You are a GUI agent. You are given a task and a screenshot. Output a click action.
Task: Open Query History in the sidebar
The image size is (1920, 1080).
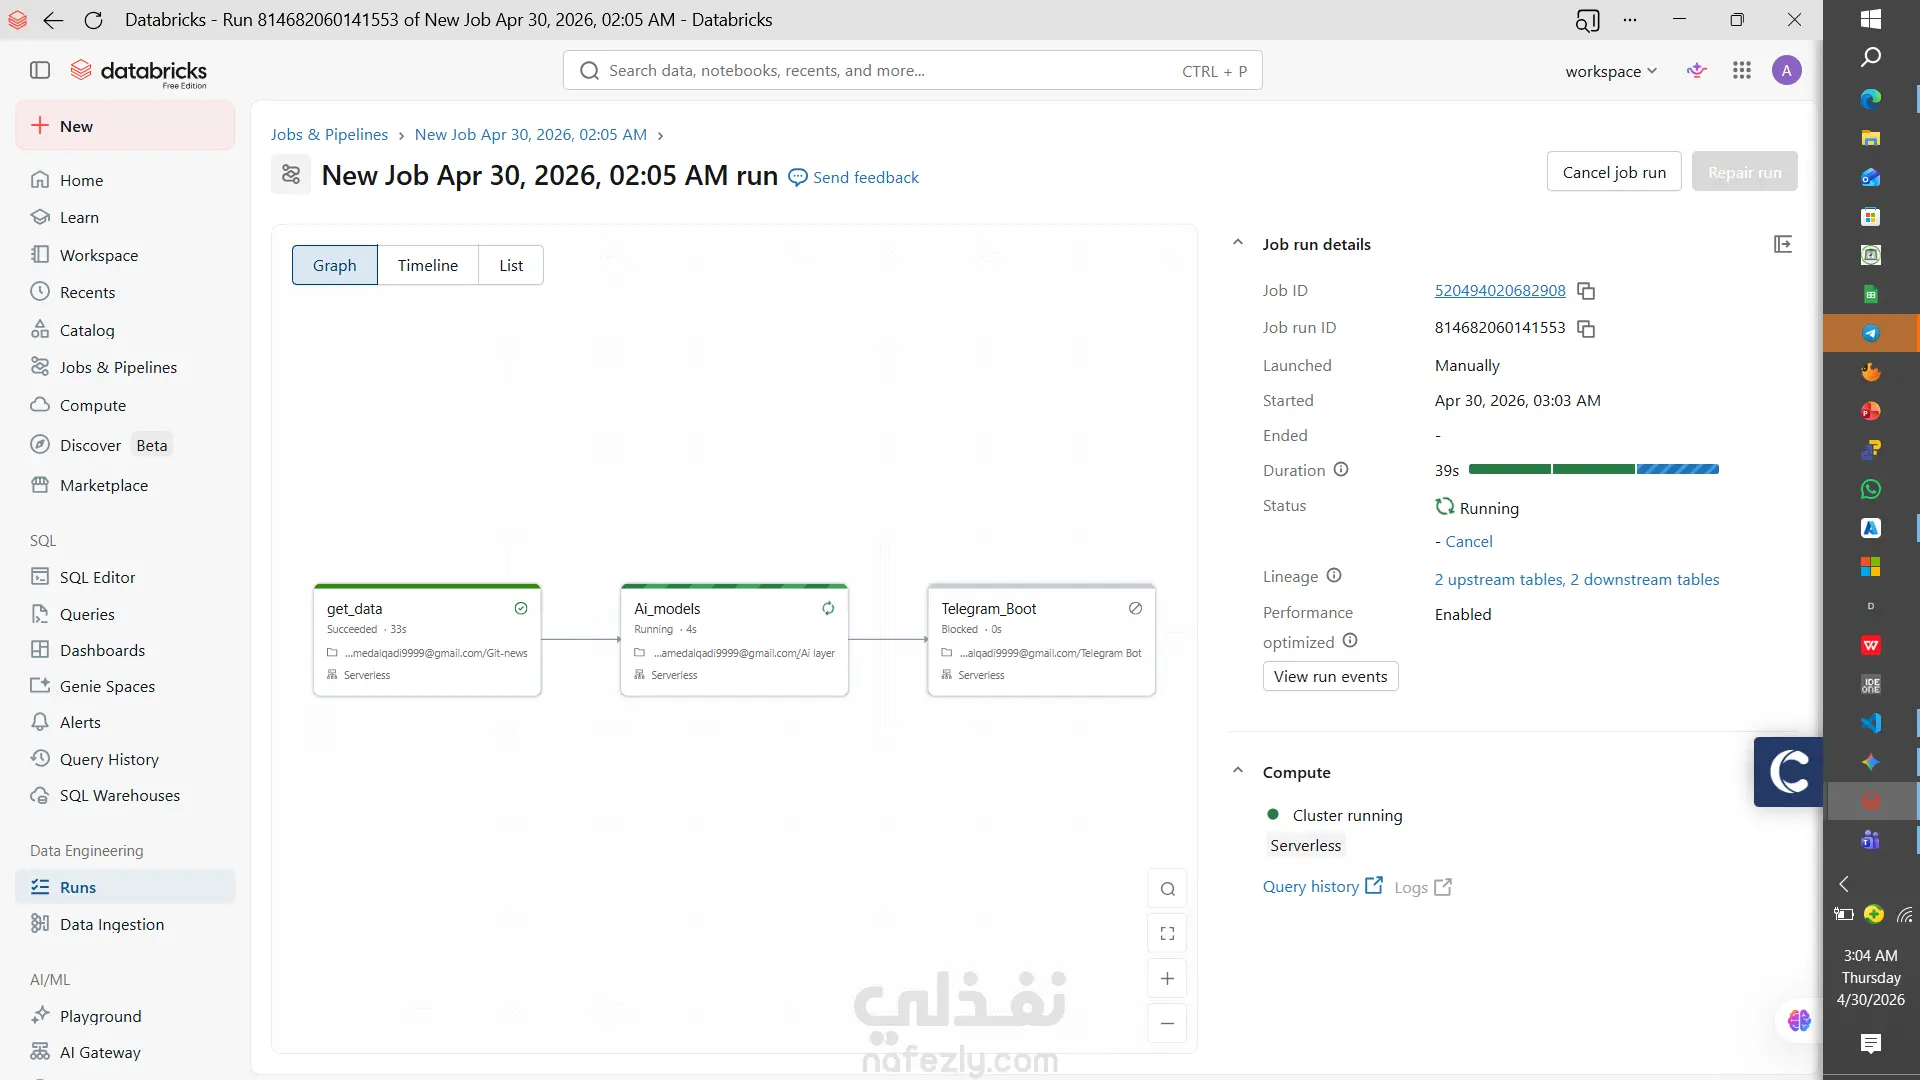[x=126, y=759]
